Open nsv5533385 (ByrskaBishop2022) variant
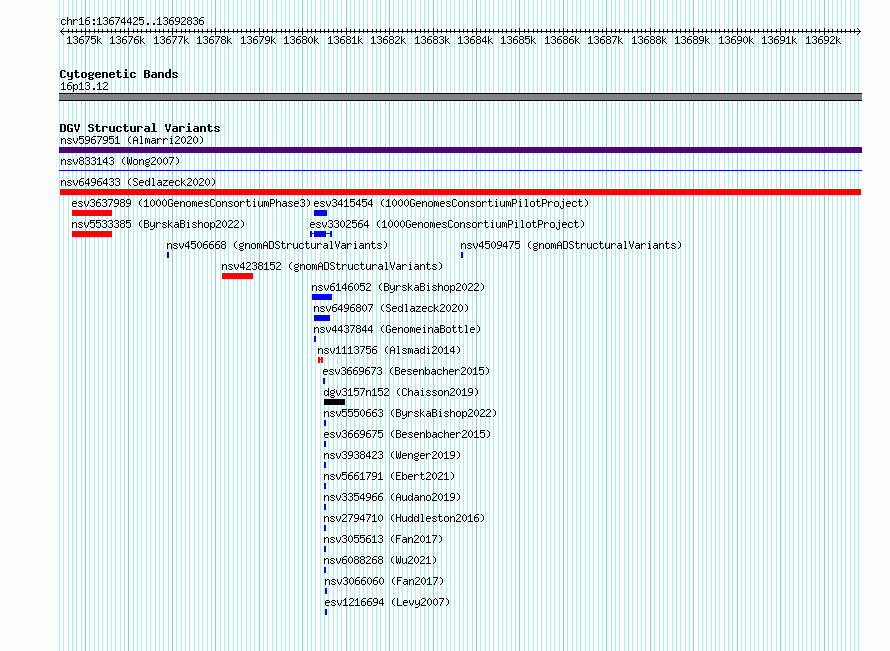 (158, 224)
